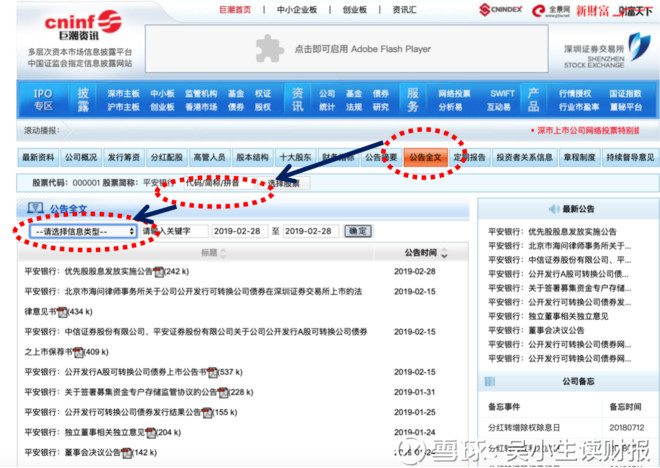The height and width of the screenshot is (468, 660).
Task: Switch to the 章程制度 tab
Action: tap(580, 157)
